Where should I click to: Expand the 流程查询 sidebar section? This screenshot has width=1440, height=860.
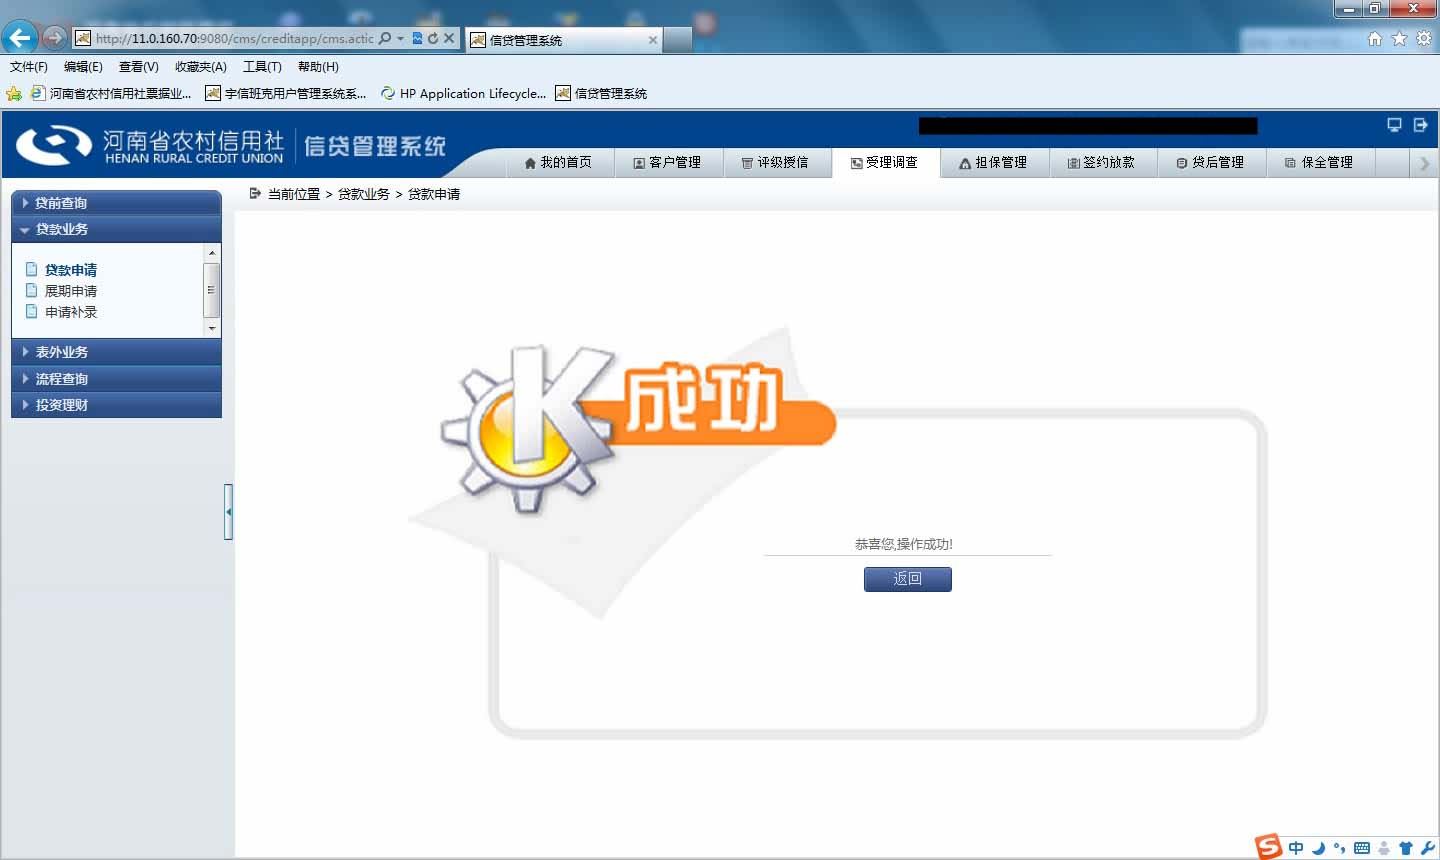coord(116,379)
